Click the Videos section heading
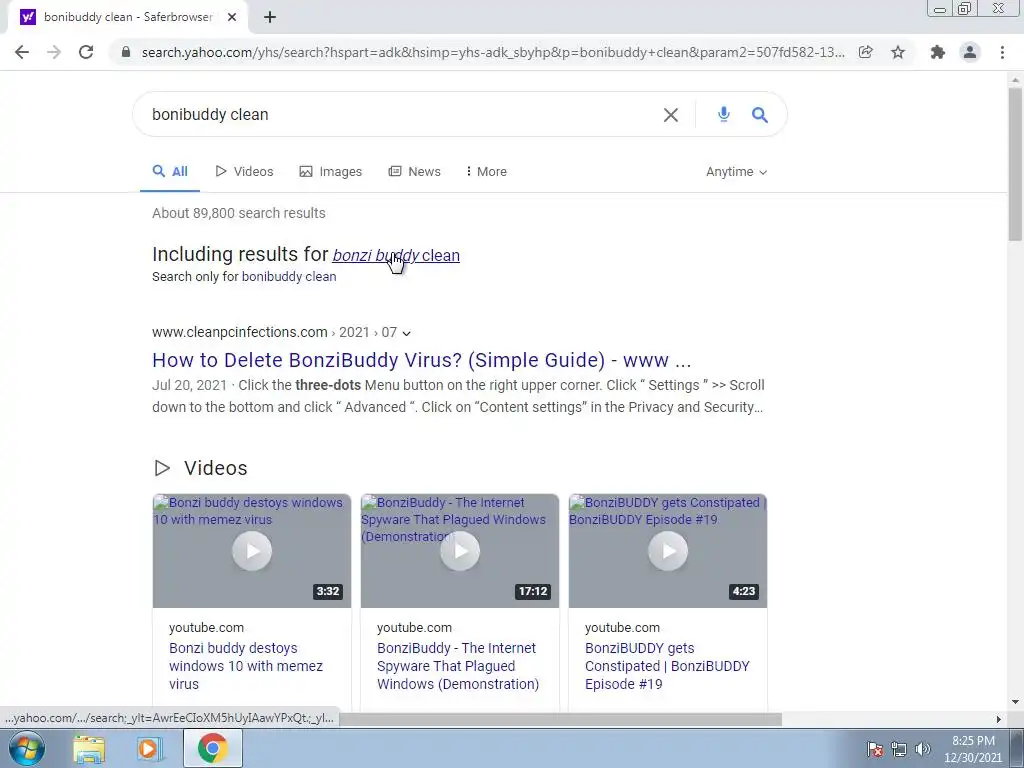This screenshot has width=1024, height=768. click(x=216, y=468)
